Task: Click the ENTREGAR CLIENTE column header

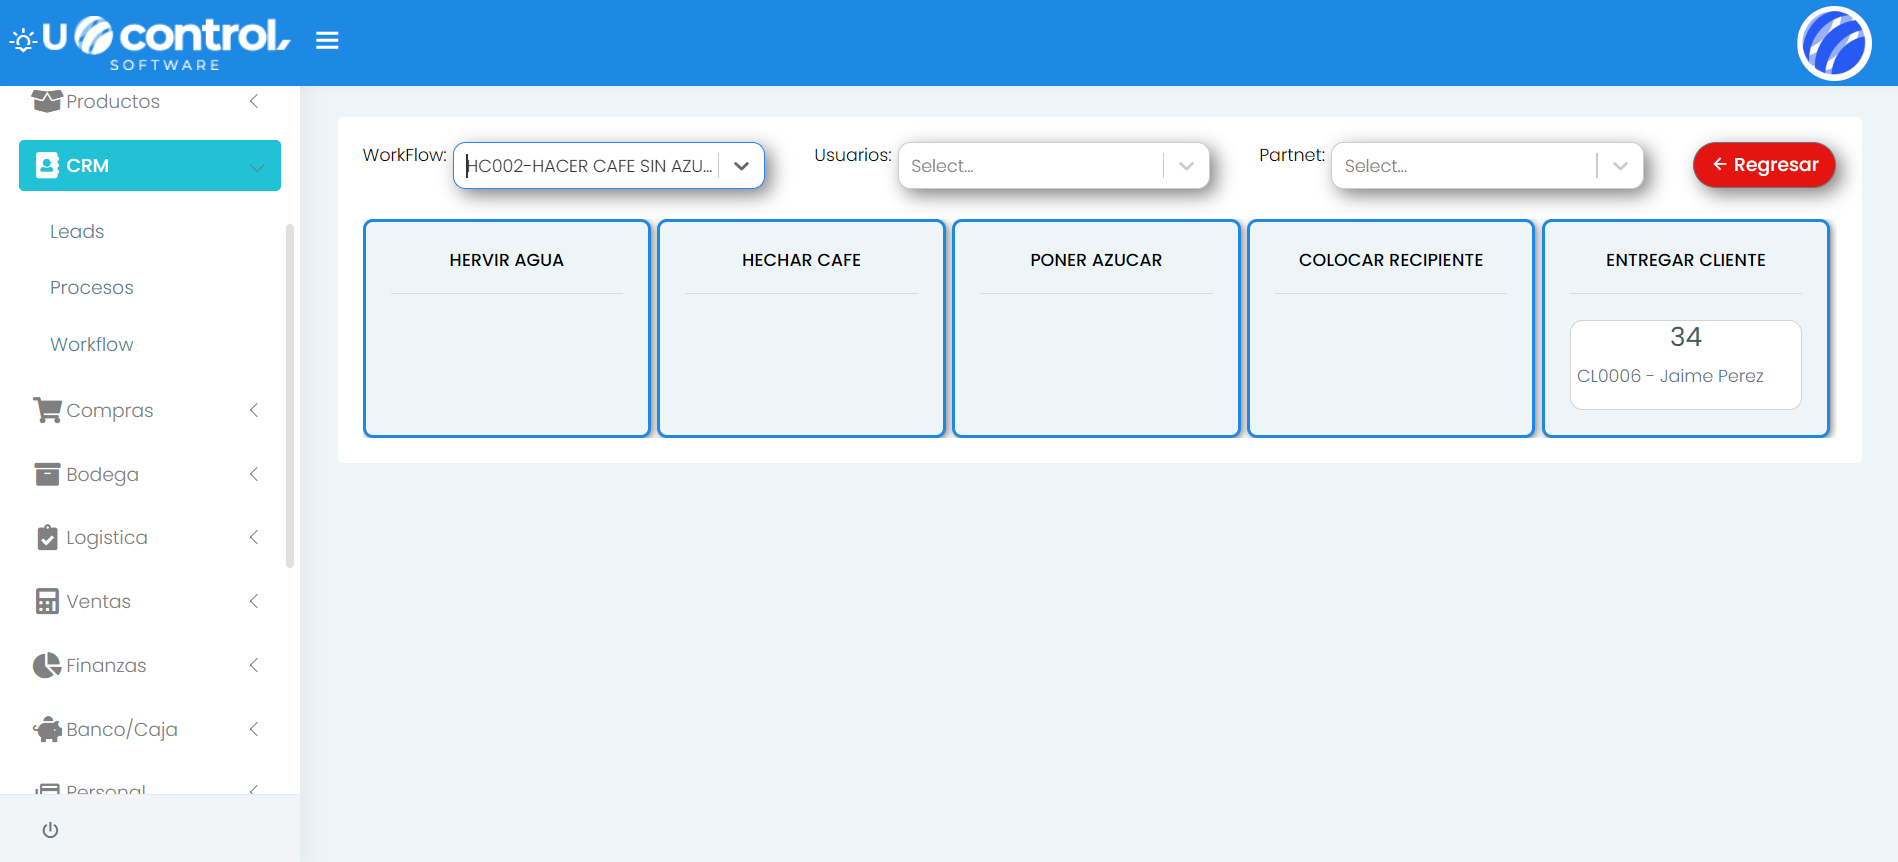Action: point(1686,260)
